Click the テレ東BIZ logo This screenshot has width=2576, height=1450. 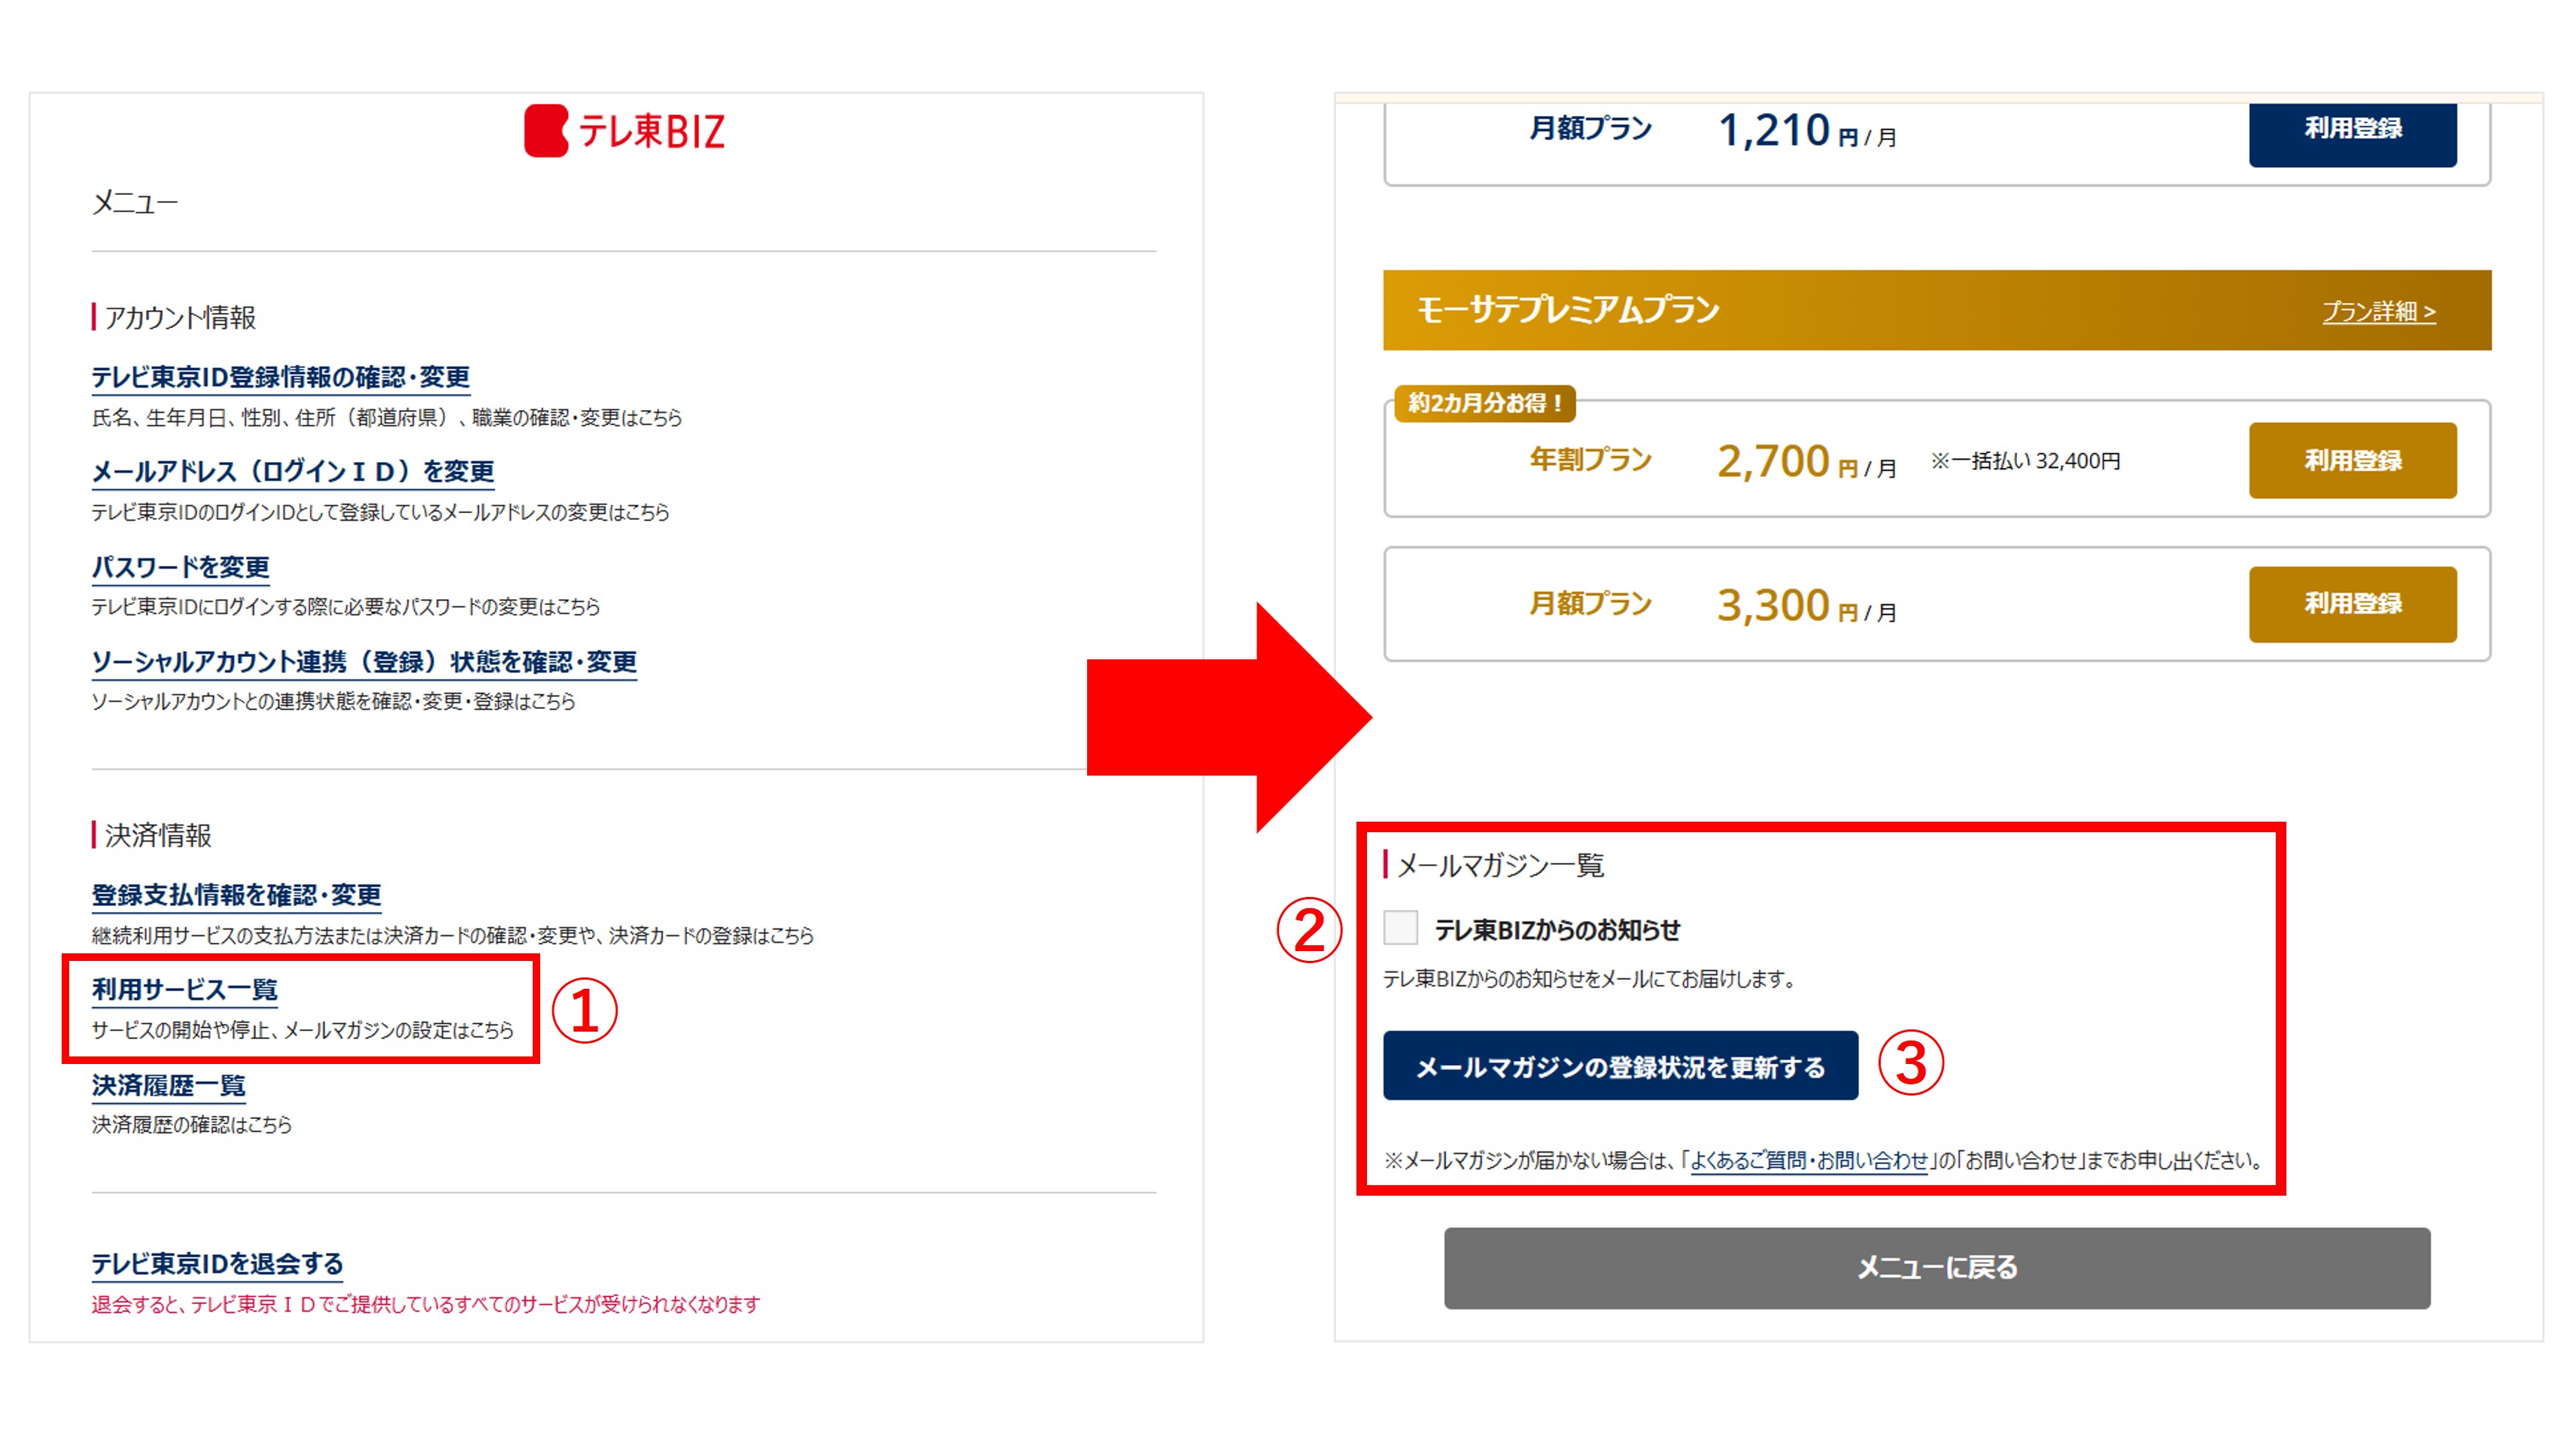[x=625, y=131]
